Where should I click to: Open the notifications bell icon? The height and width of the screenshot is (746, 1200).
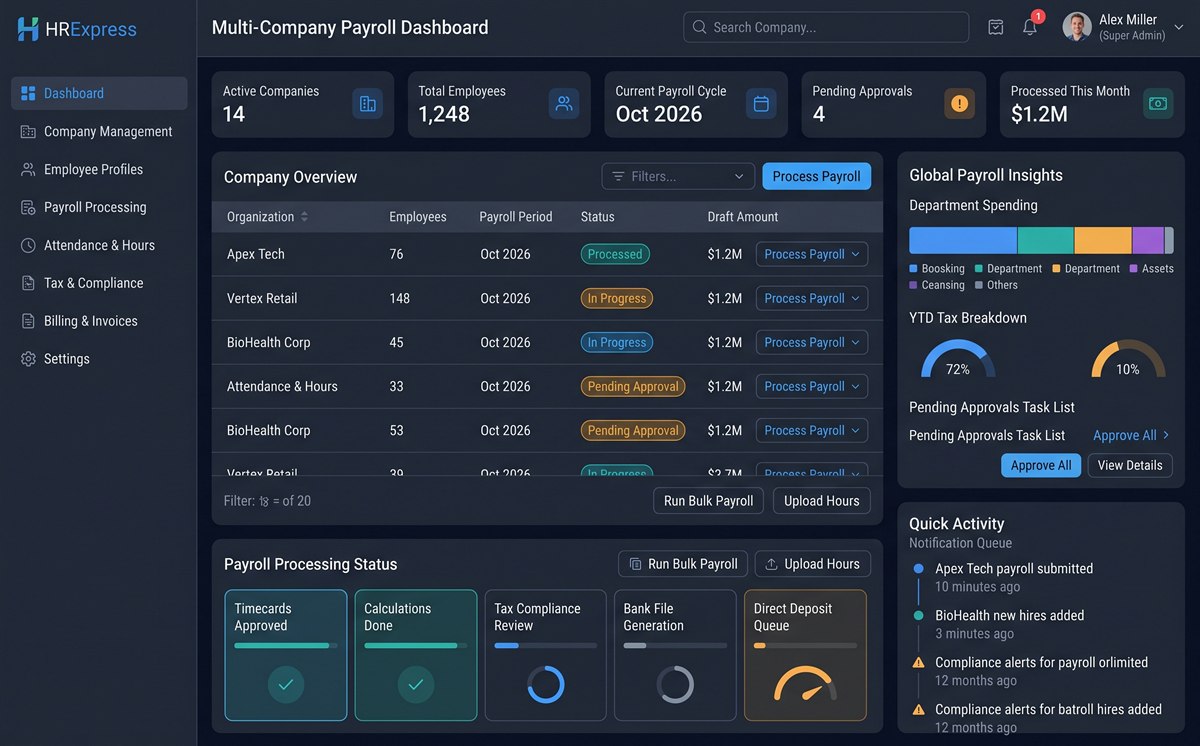(1029, 27)
